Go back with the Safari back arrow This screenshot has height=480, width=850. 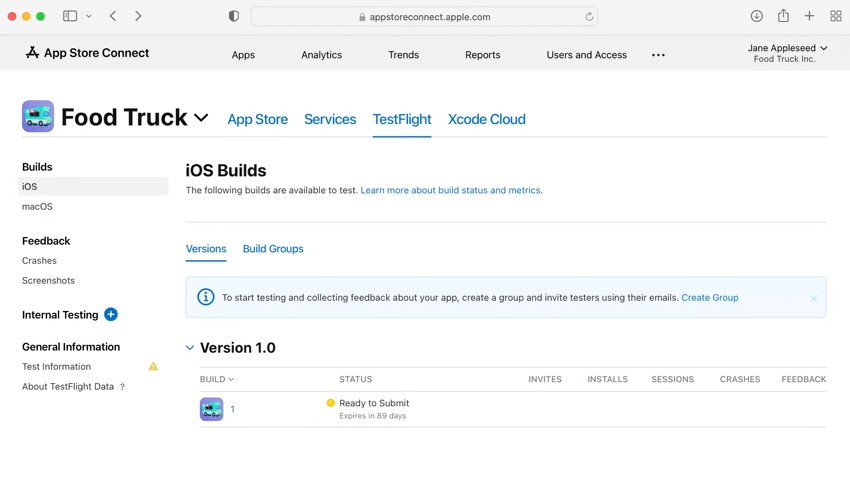pos(113,16)
